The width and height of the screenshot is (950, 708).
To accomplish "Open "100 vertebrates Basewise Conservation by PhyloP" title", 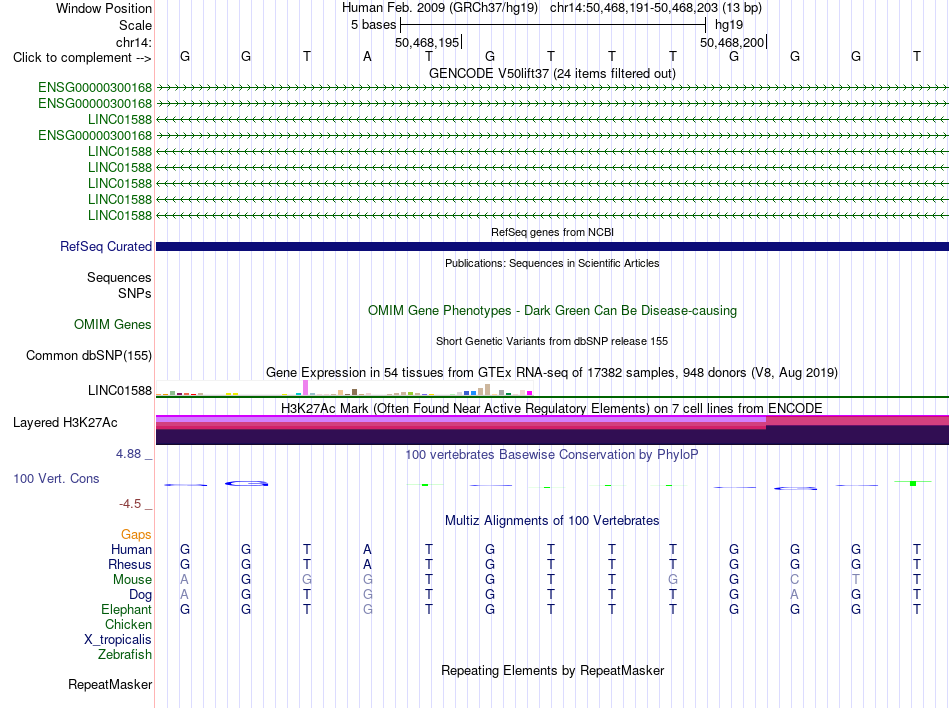I will pyautogui.click(x=552, y=454).
